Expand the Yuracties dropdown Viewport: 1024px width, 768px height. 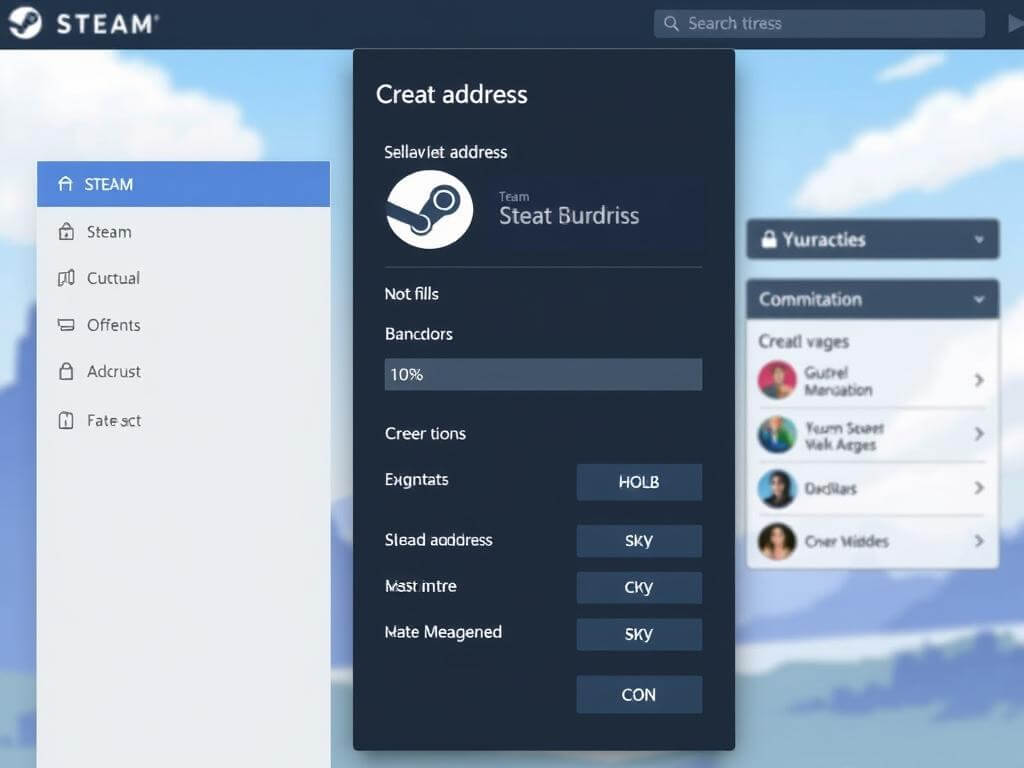(979, 240)
